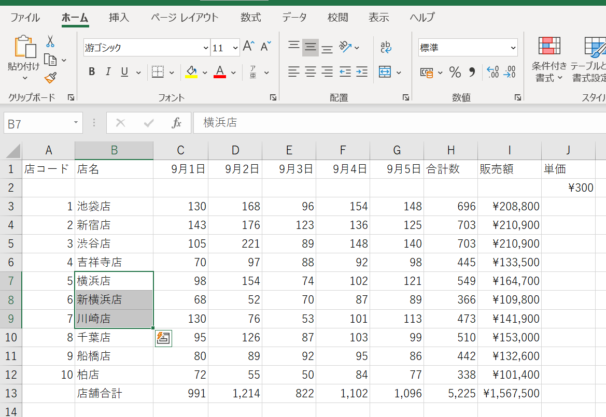Align text left
606x417 pixels.
tap(293, 72)
